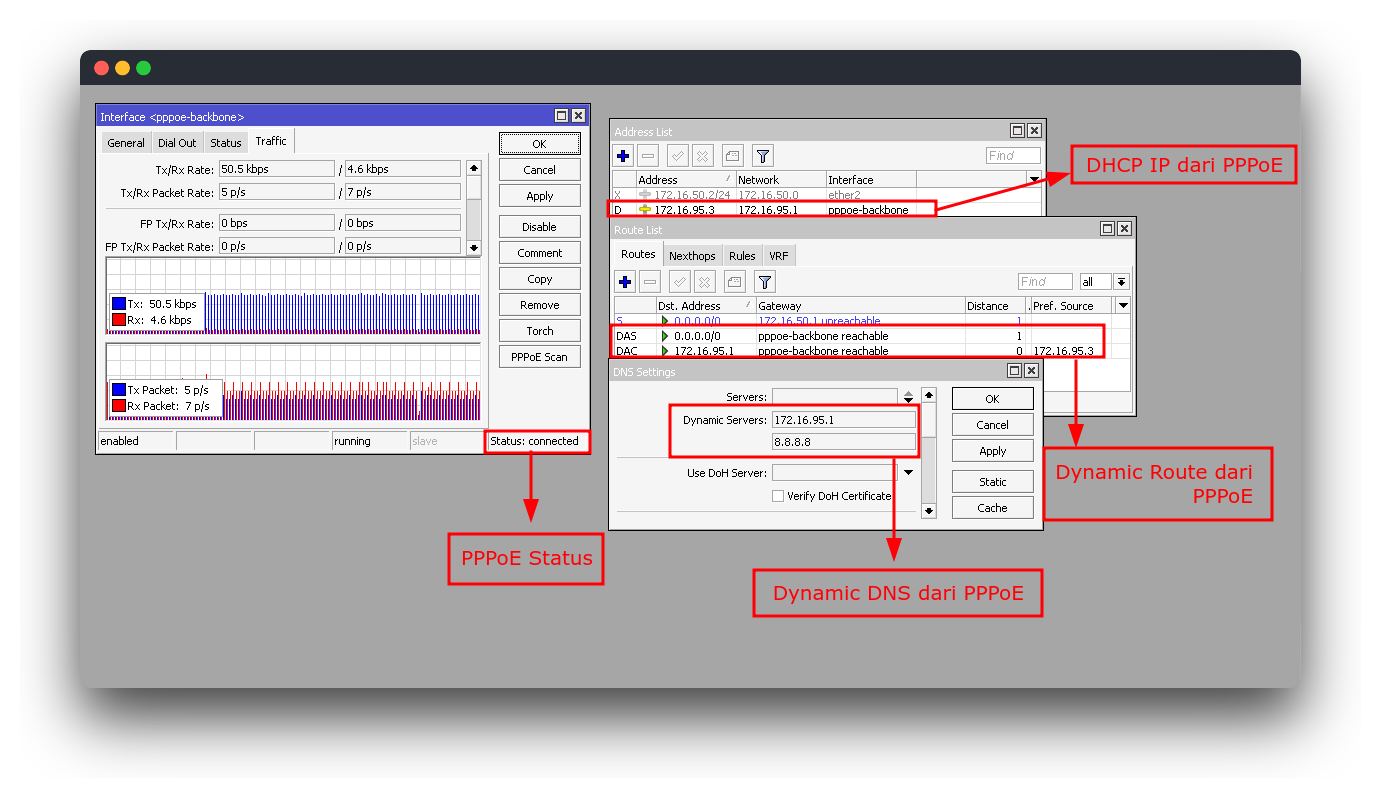
Task: Click the Add (+) icon in Route List
Action: (x=624, y=281)
